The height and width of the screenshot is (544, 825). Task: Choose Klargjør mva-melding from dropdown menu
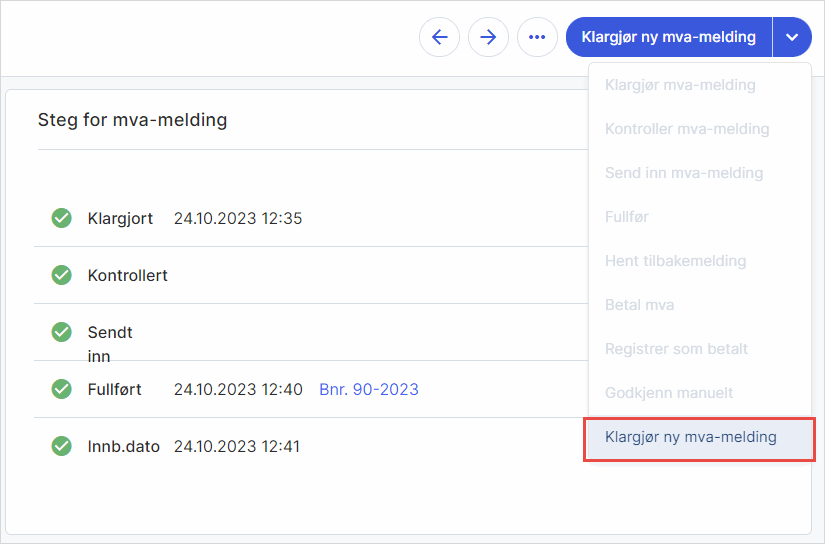[680, 85]
